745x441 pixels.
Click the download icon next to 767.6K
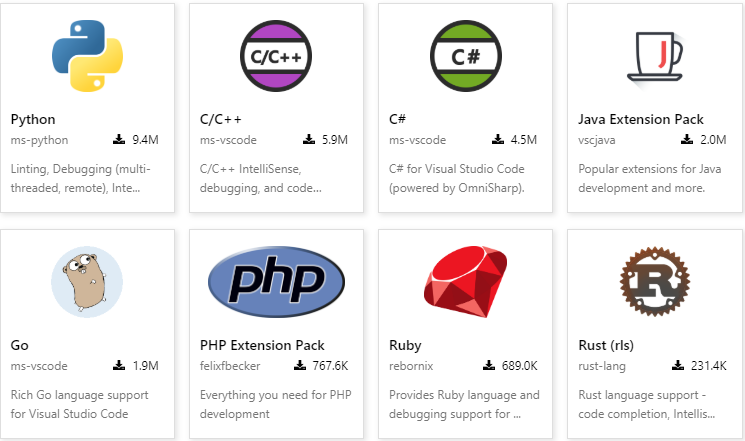pyautogui.click(x=300, y=365)
